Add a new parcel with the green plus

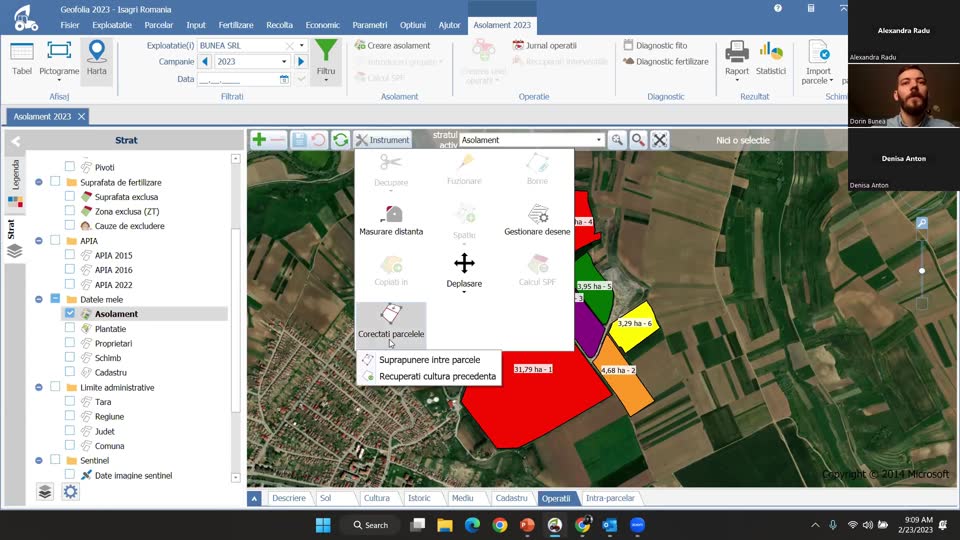tap(259, 140)
